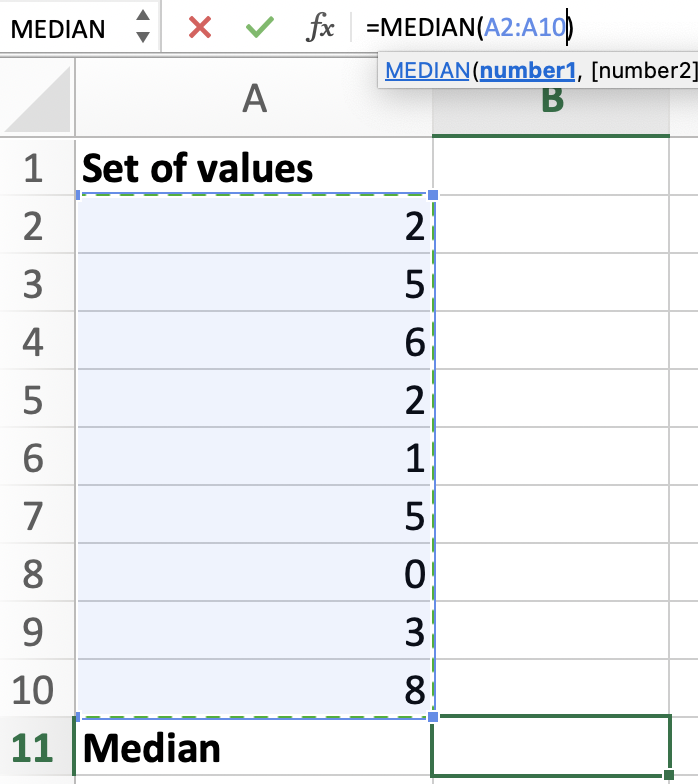Click cell A8 containing 0

pos(254,573)
